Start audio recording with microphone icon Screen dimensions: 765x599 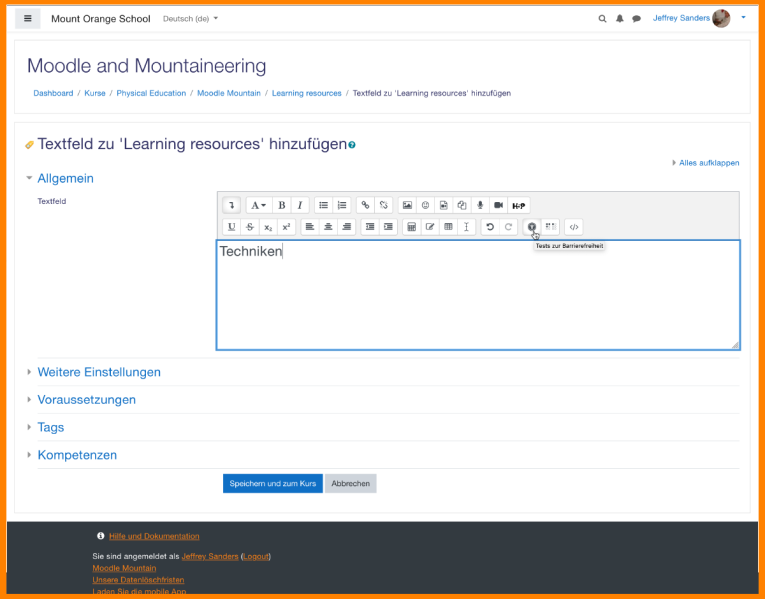tap(480, 205)
